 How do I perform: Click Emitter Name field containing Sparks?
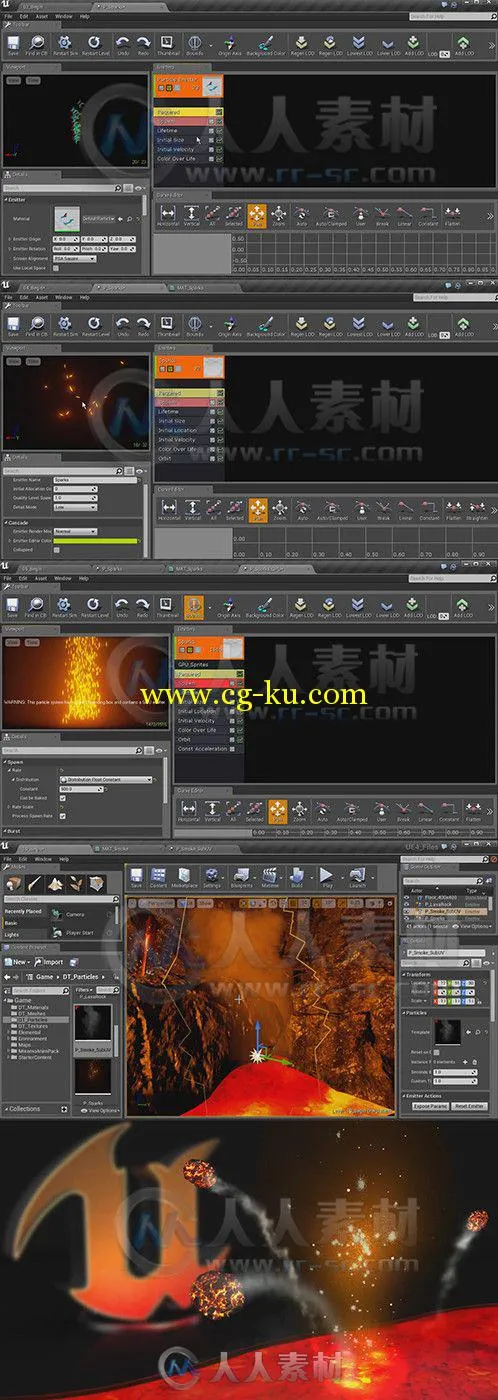[97, 480]
